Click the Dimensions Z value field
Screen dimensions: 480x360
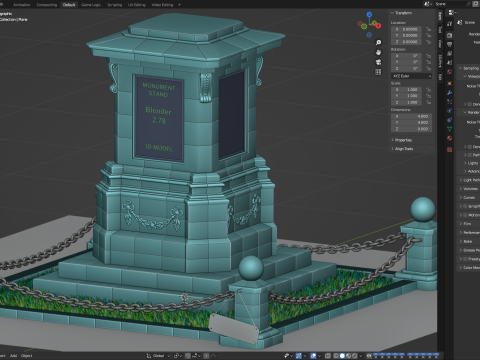coord(412,129)
